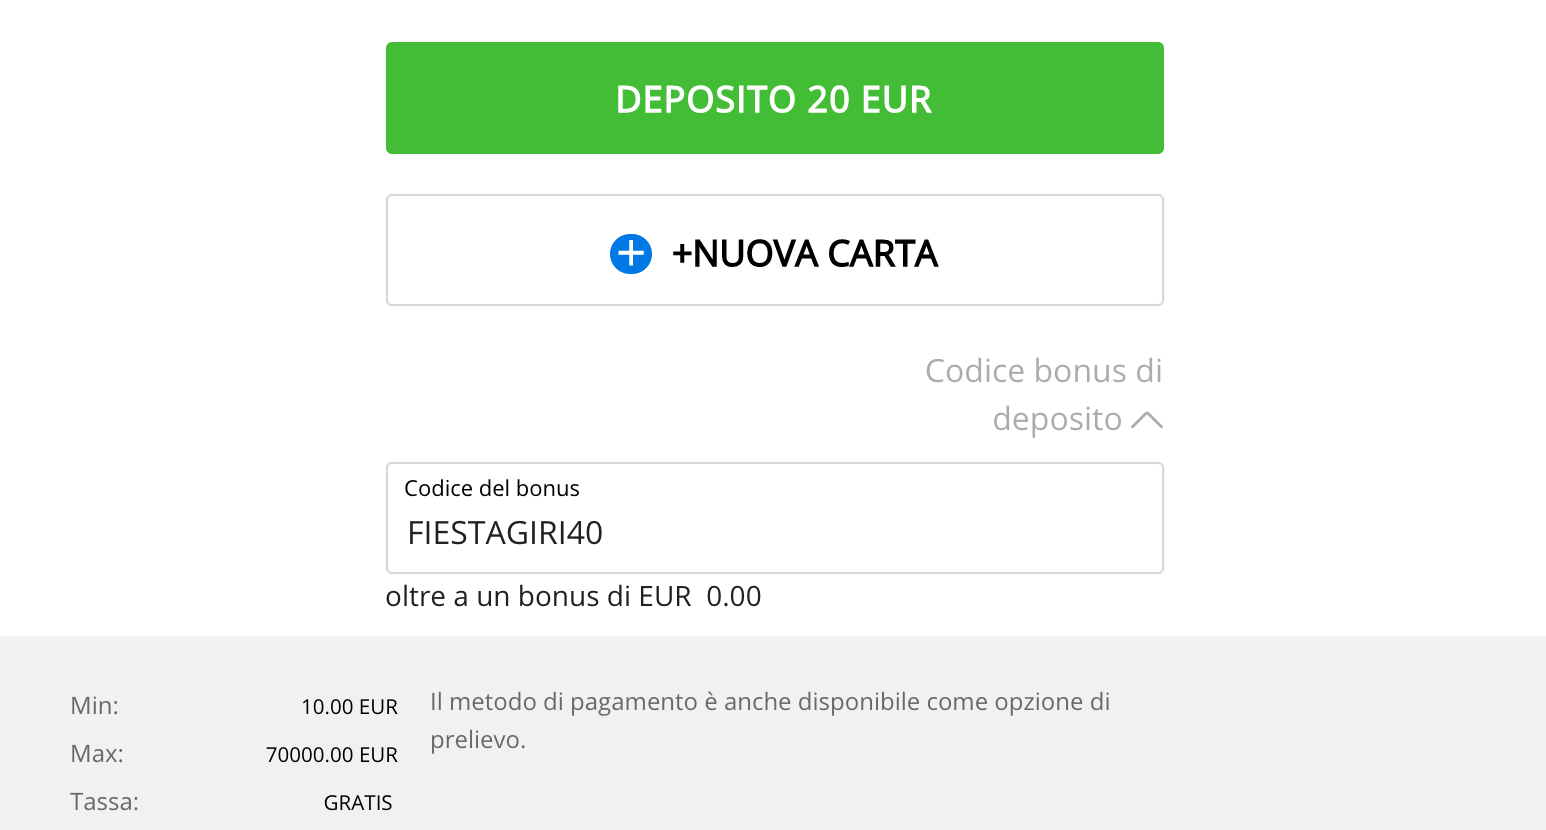This screenshot has width=1546, height=830.
Task: Click the 'Codice bonus di' link text
Action: click(1044, 371)
